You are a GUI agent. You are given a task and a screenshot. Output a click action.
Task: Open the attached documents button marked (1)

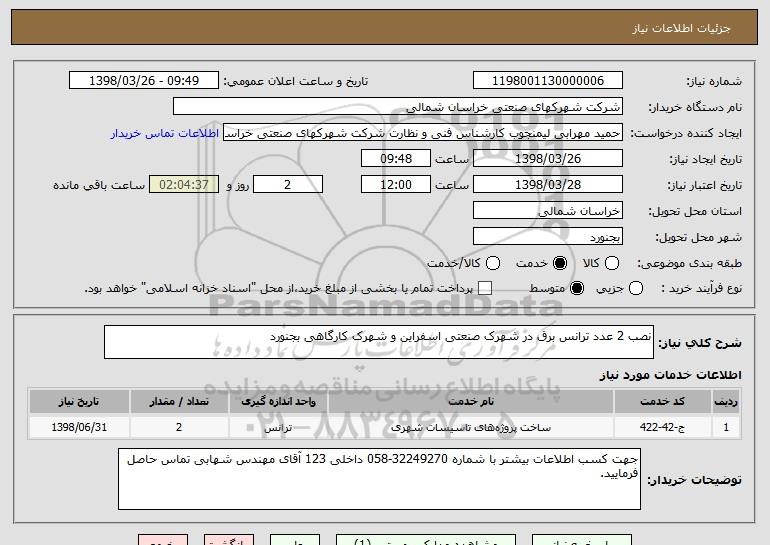click(426, 540)
